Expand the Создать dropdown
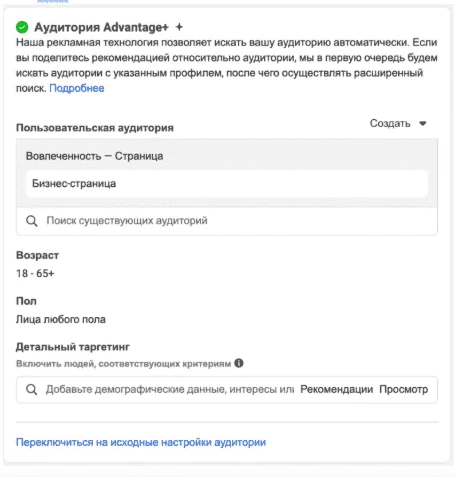455x477 pixels. [x=398, y=123]
